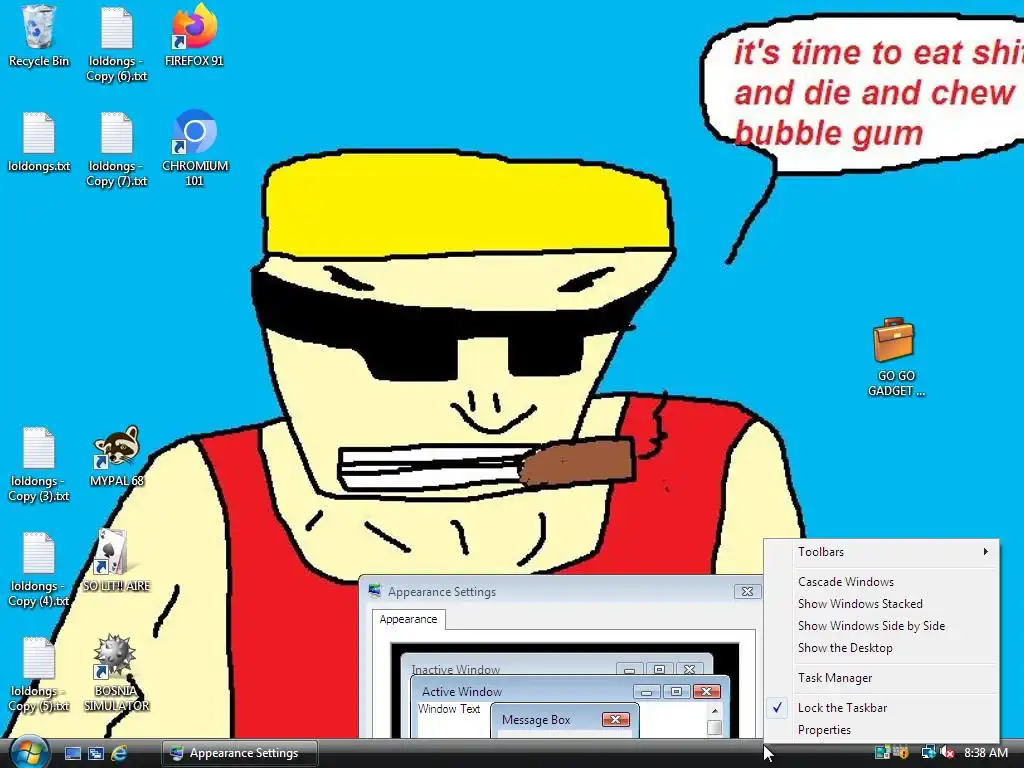Click the Appearance Settings title bar icon
The height and width of the screenshot is (768, 1024).
click(375, 591)
